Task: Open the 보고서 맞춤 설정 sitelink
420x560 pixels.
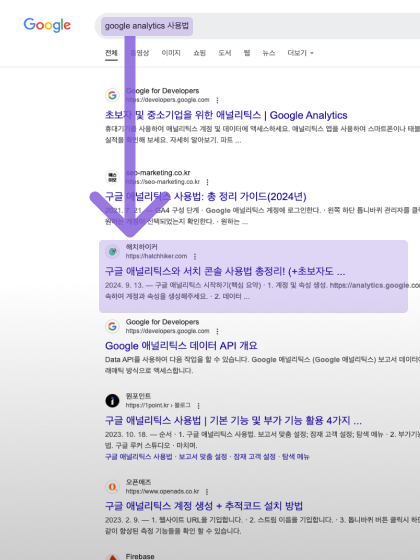Action: pyautogui.click(x=203, y=456)
